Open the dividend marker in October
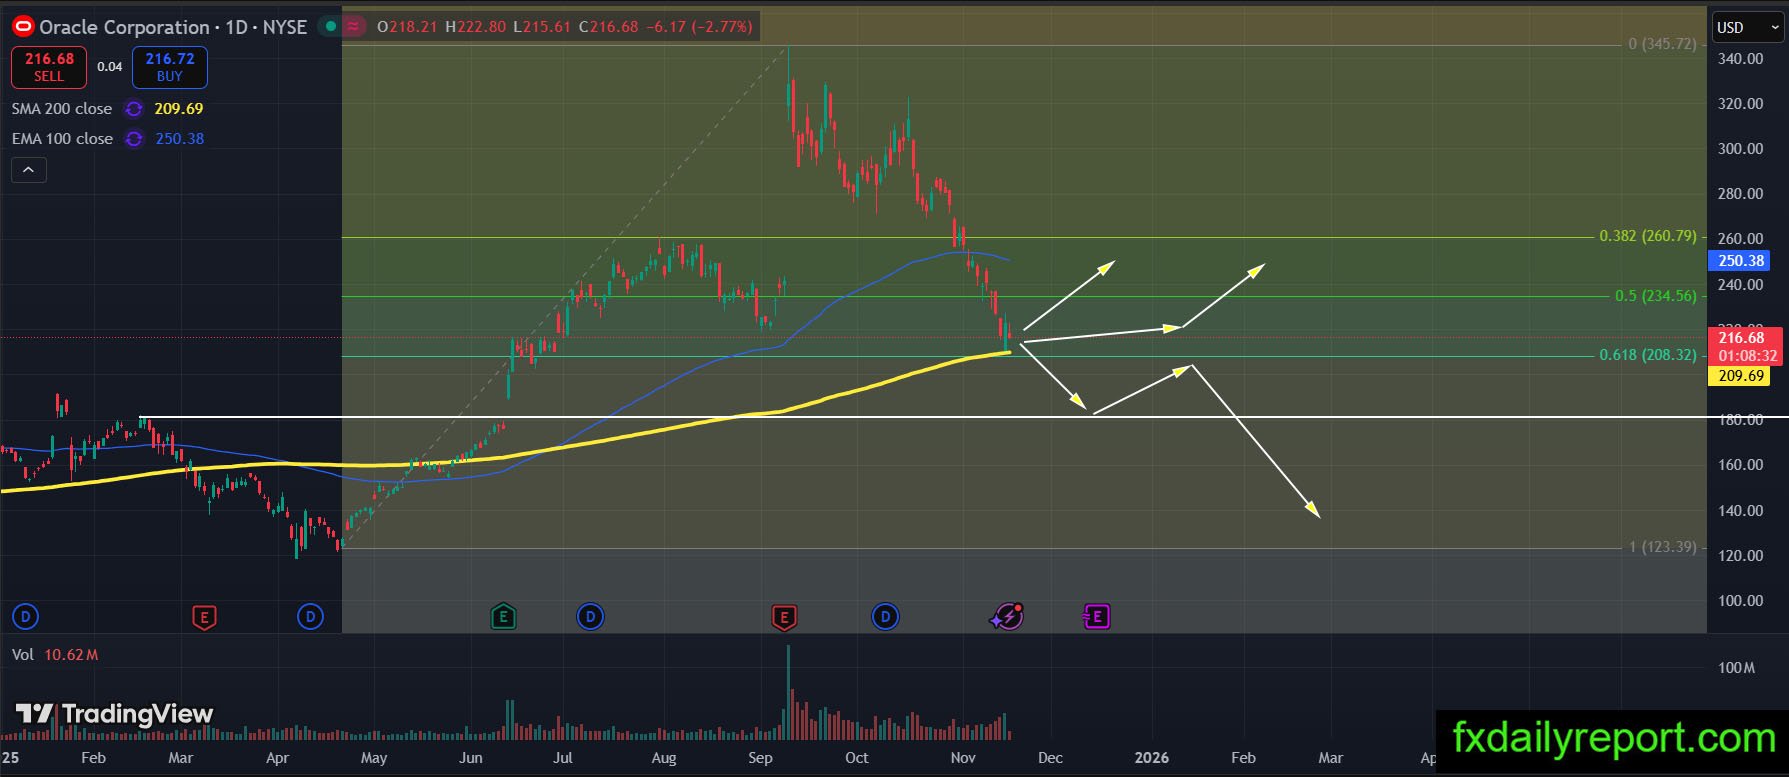This screenshot has width=1789, height=777. pos(885,617)
